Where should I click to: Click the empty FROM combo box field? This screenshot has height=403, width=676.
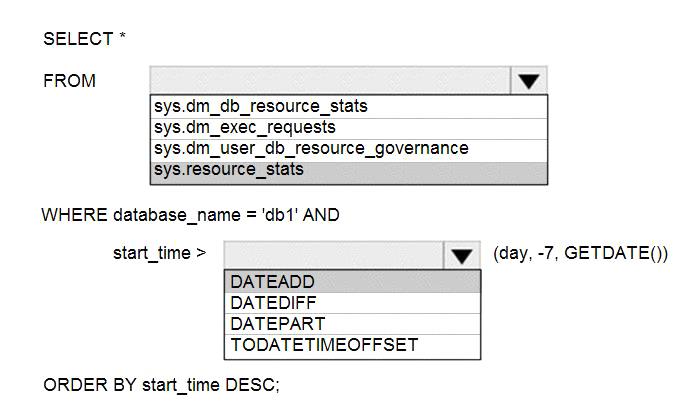[330, 81]
